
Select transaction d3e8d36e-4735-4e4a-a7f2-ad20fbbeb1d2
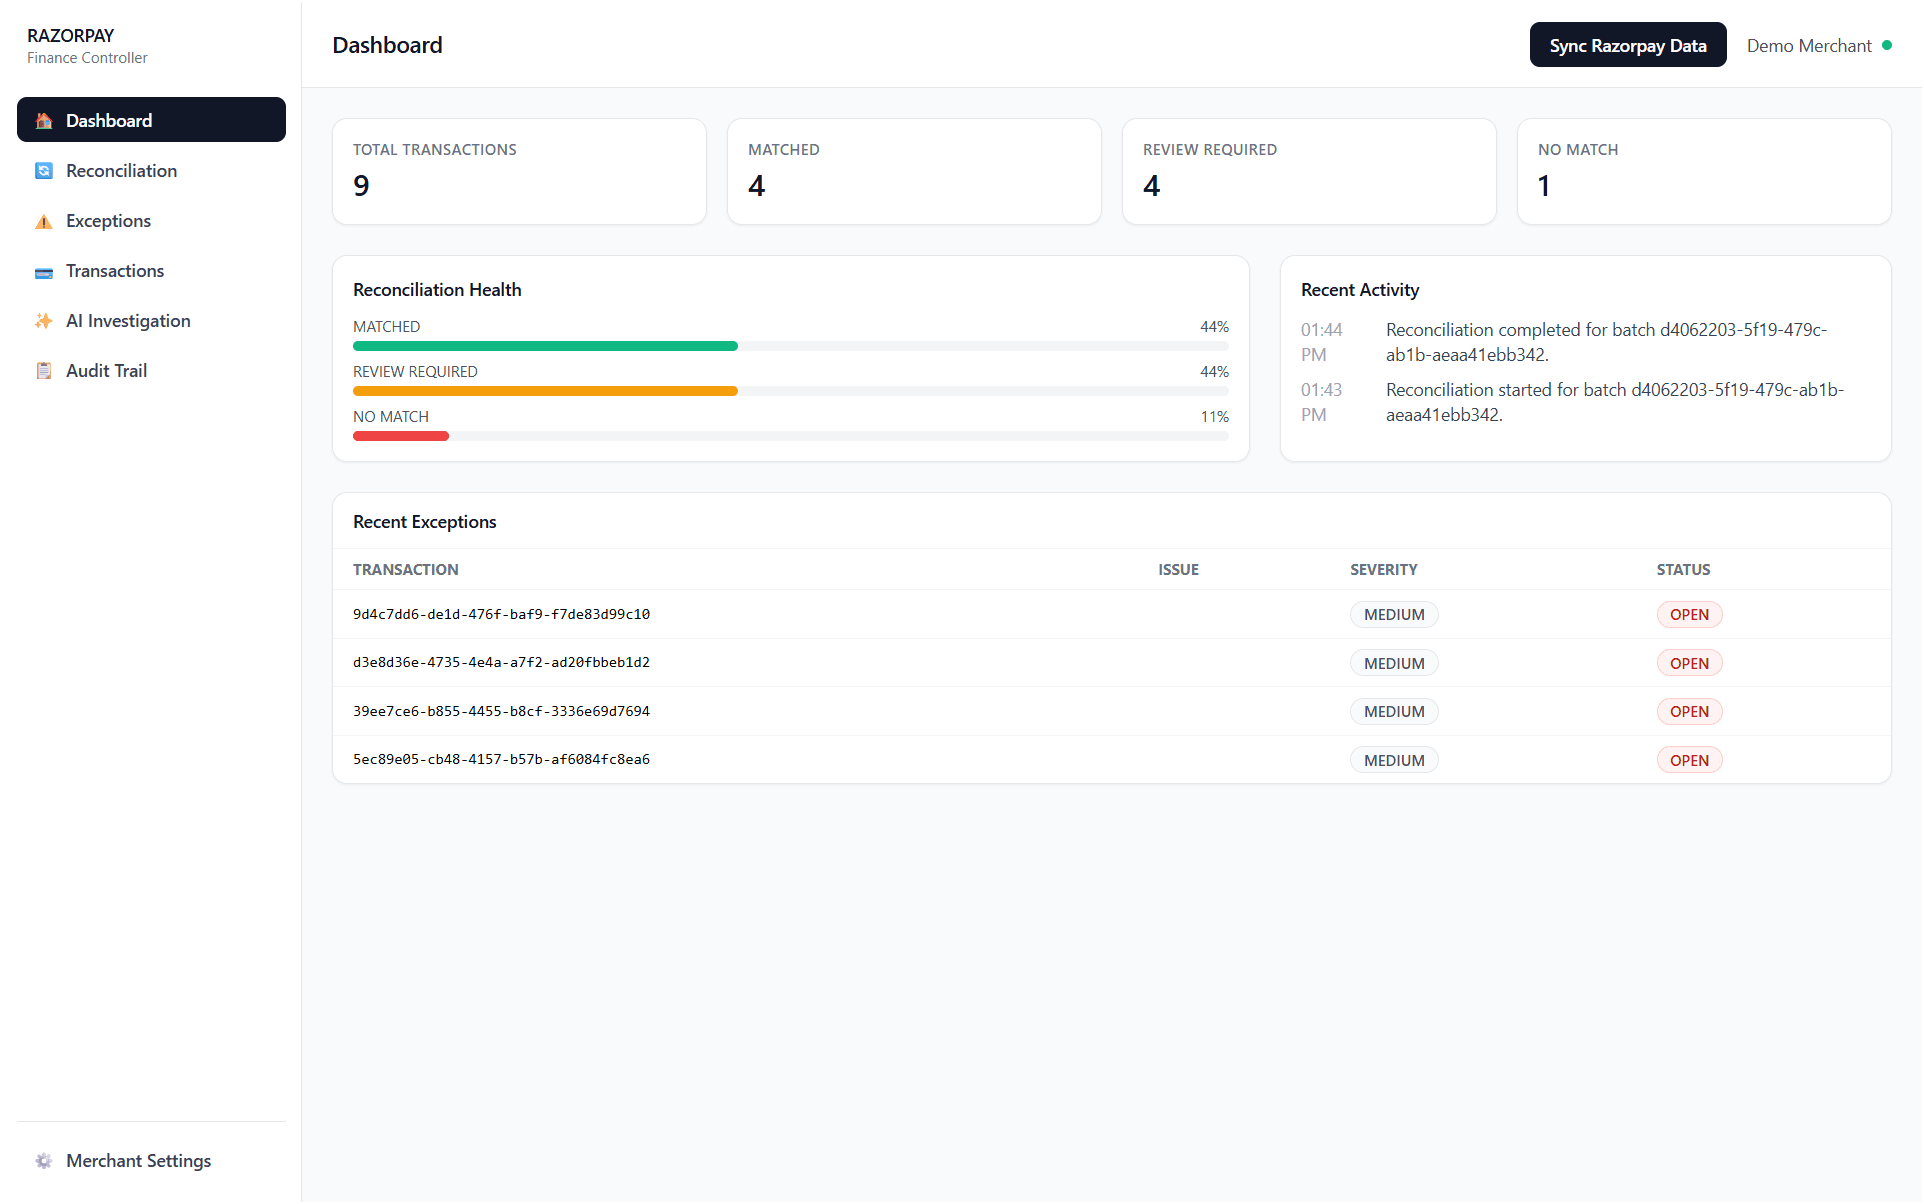(501, 662)
